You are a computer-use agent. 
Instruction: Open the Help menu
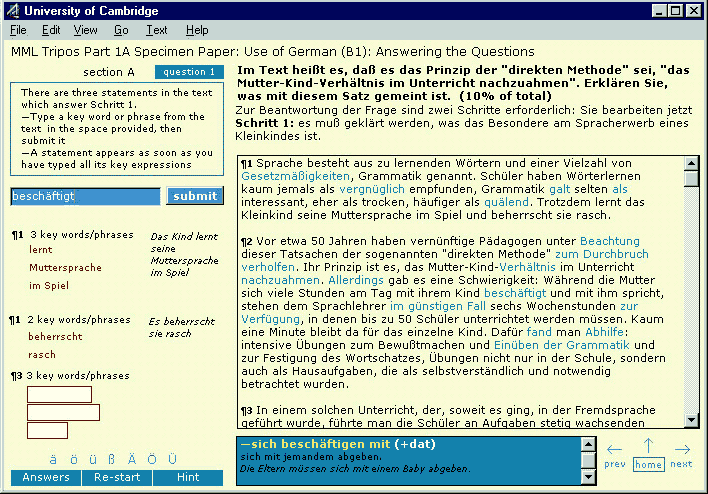point(197,30)
